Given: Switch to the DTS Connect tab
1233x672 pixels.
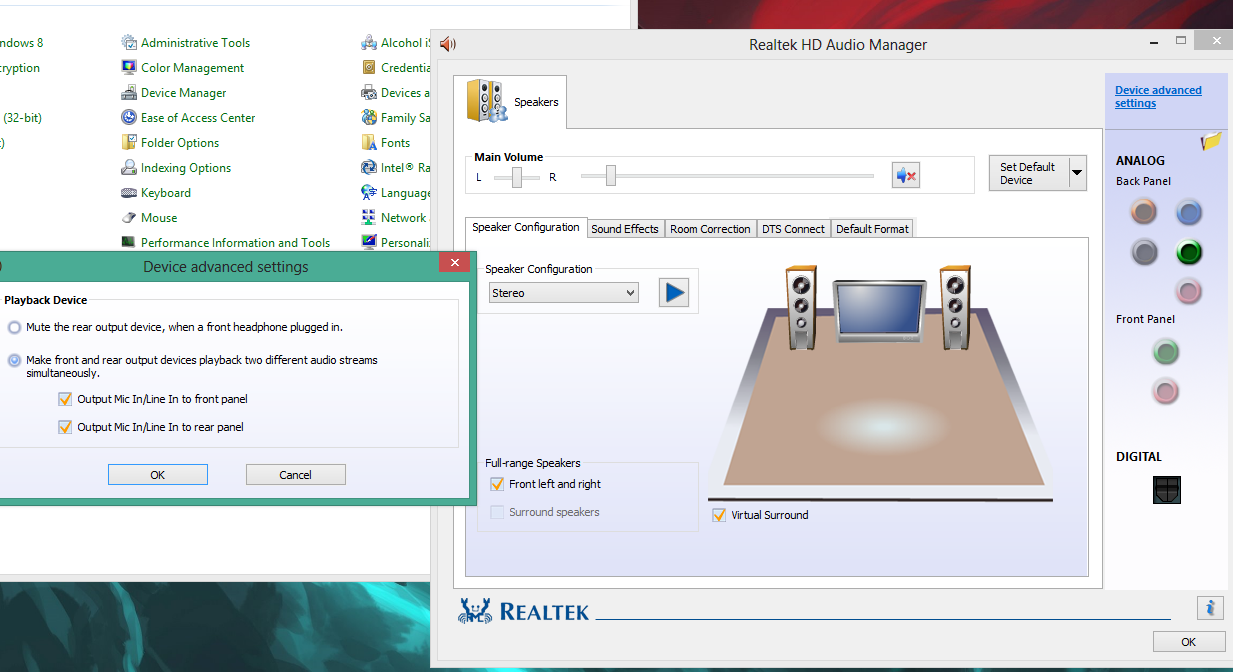Looking at the screenshot, I should [794, 229].
